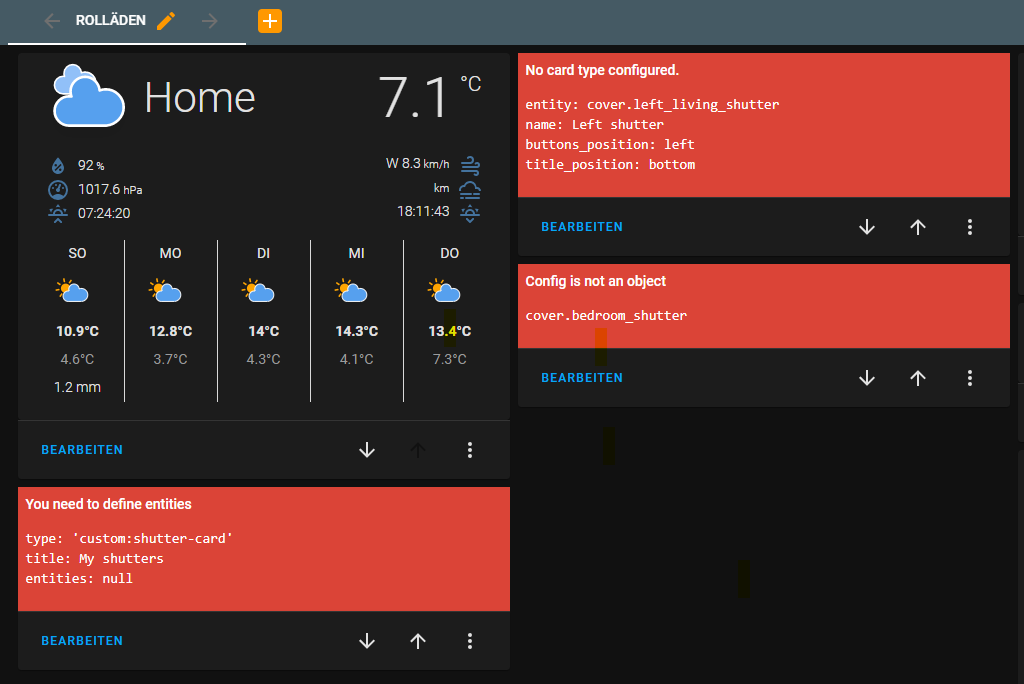Select the ROLLÄDEN view tab
Screen dimensions: 1024x684
[110, 20]
